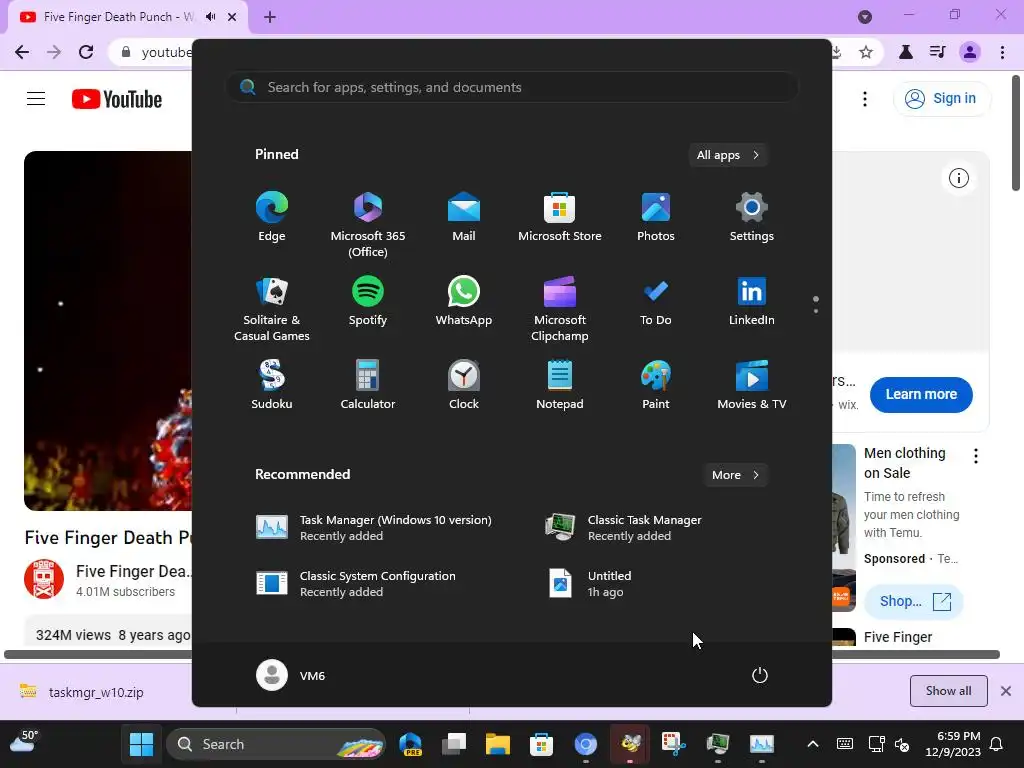Viewport: 1024px width, 768px height.
Task: Show More recommended items
Action: tap(735, 475)
